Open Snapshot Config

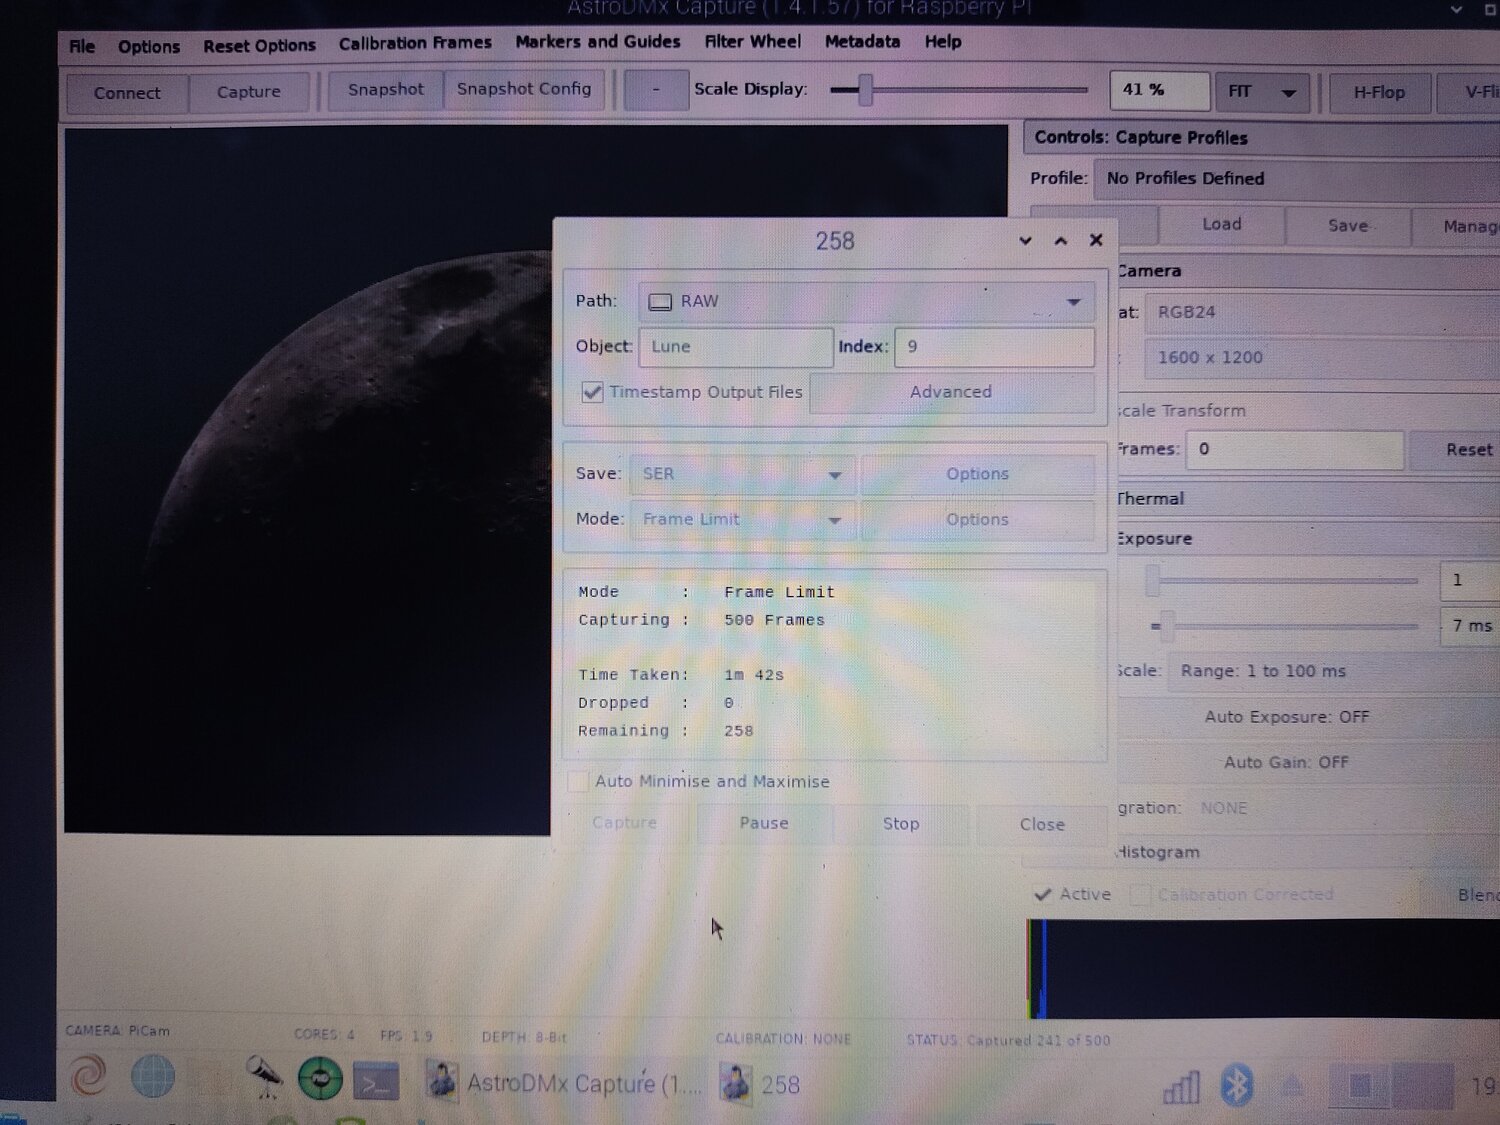[x=524, y=89]
